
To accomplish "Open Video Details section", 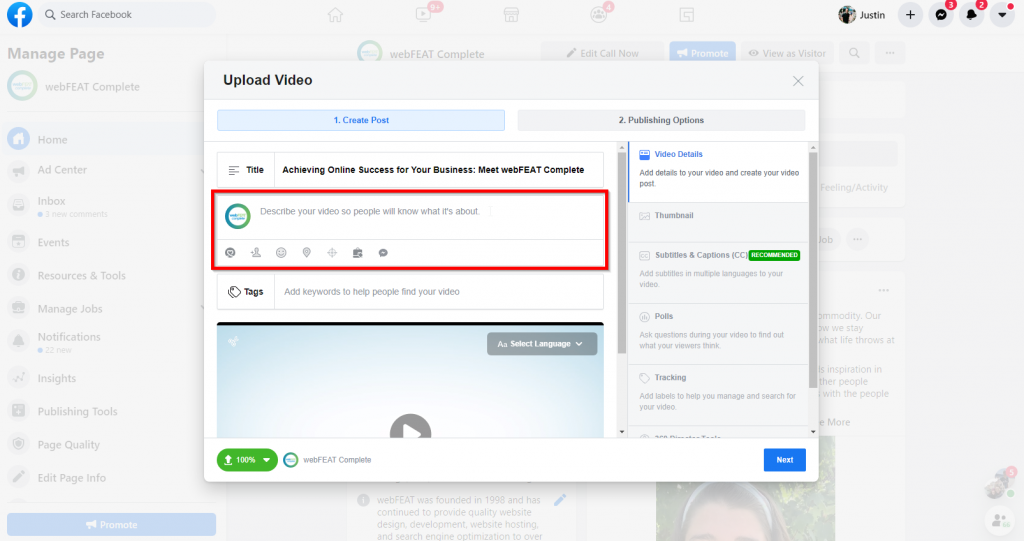I will point(718,172).
